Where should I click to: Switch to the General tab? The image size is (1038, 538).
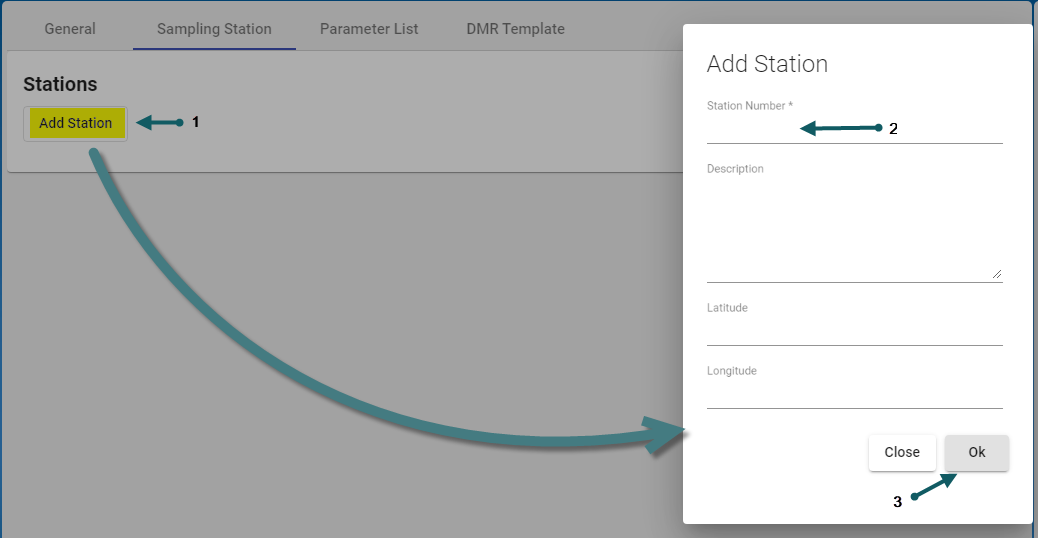[x=70, y=29]
